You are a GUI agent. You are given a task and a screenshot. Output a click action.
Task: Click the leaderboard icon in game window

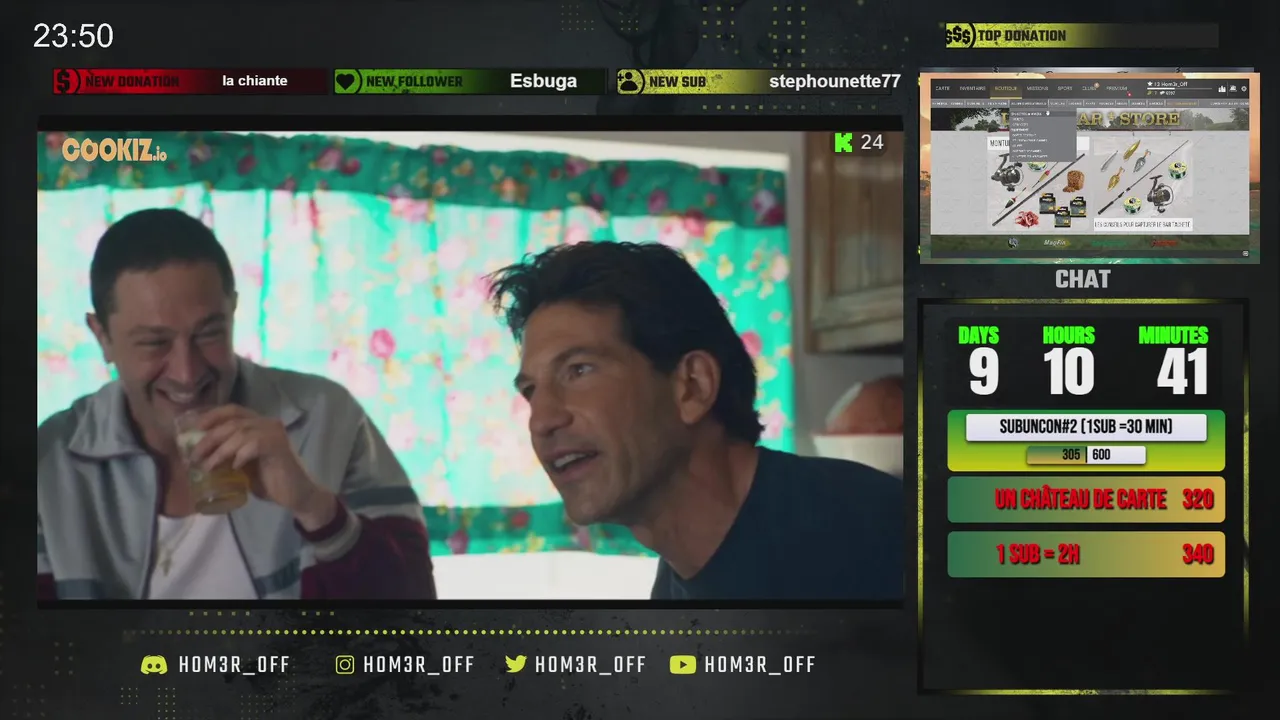coord(1222,88)
